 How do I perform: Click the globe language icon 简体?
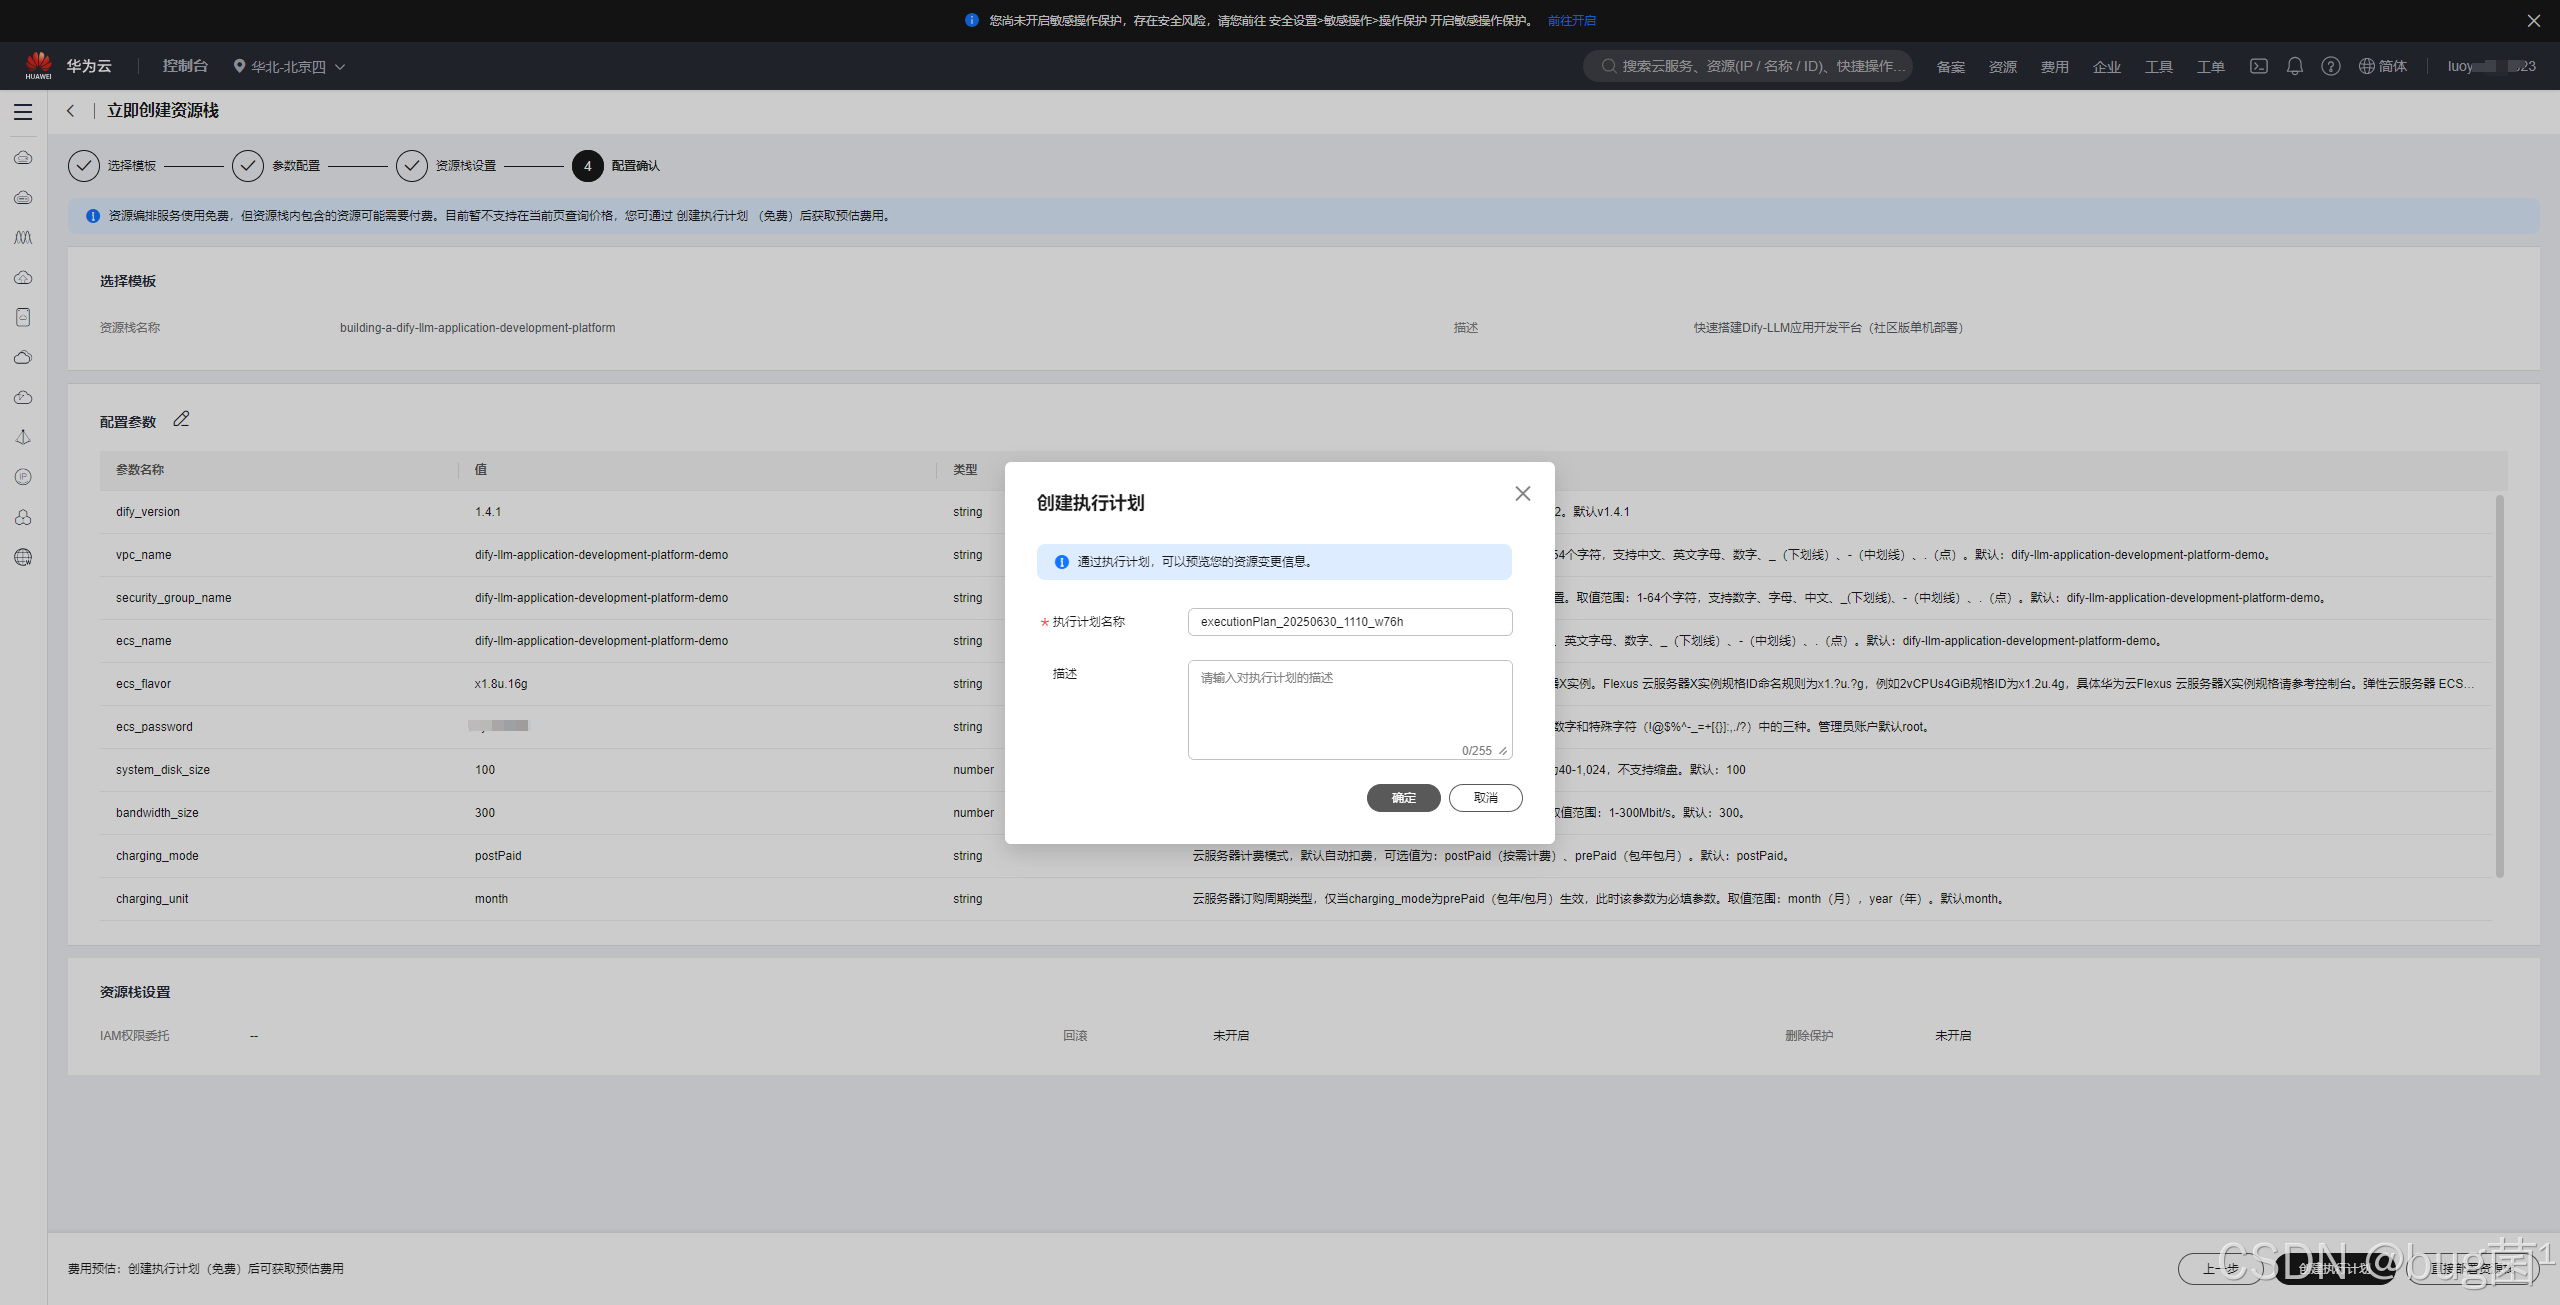pos(2383,66)
